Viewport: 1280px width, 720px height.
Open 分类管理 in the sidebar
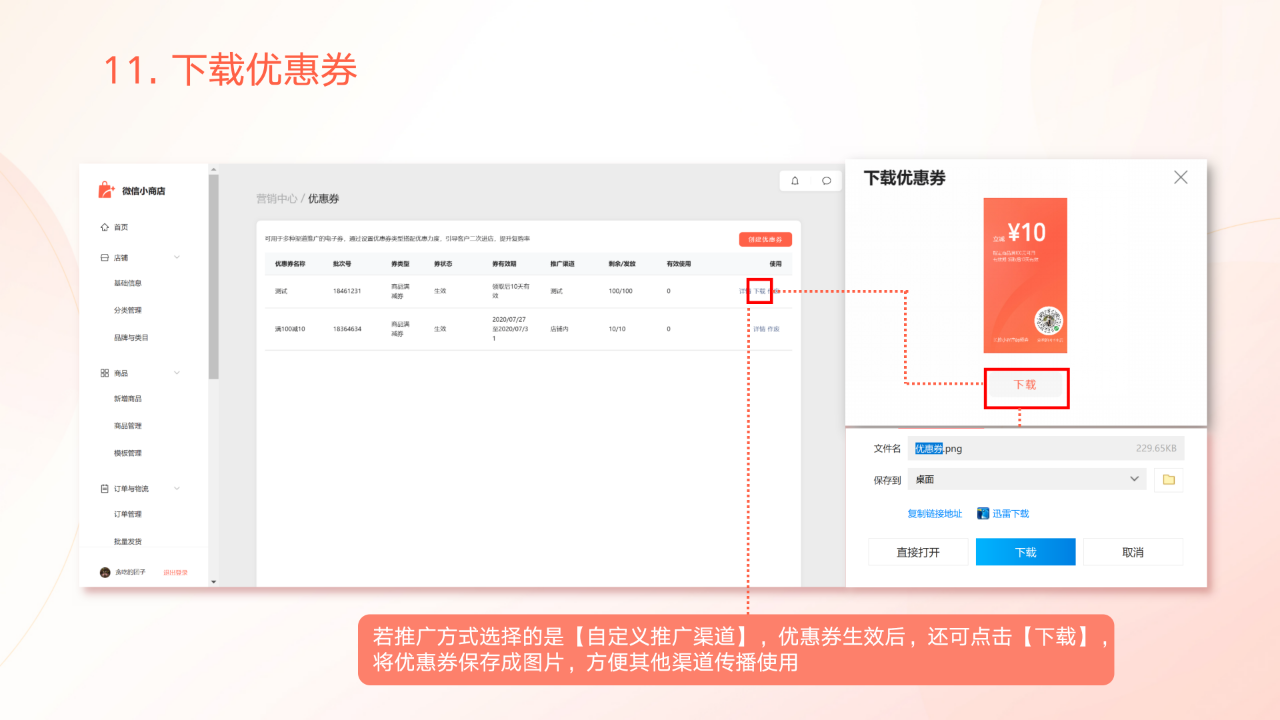pos(128,310)
